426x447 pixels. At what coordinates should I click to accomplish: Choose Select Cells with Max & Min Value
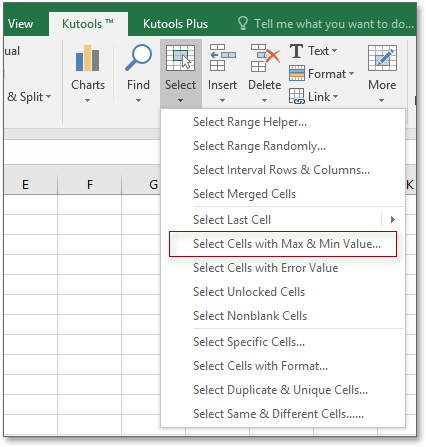click(x=287, y=244)
